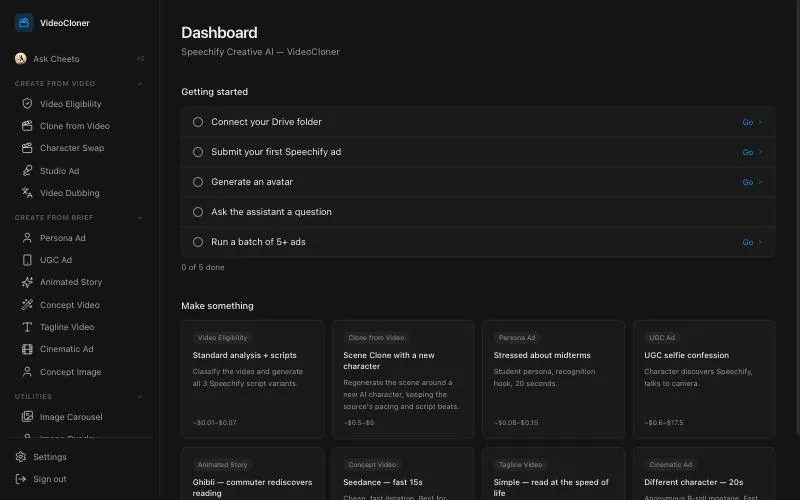The width and height of the screenshot is (800, 500).
Task: Open Animated Story in sidebar
Action: tap(71, 282)
